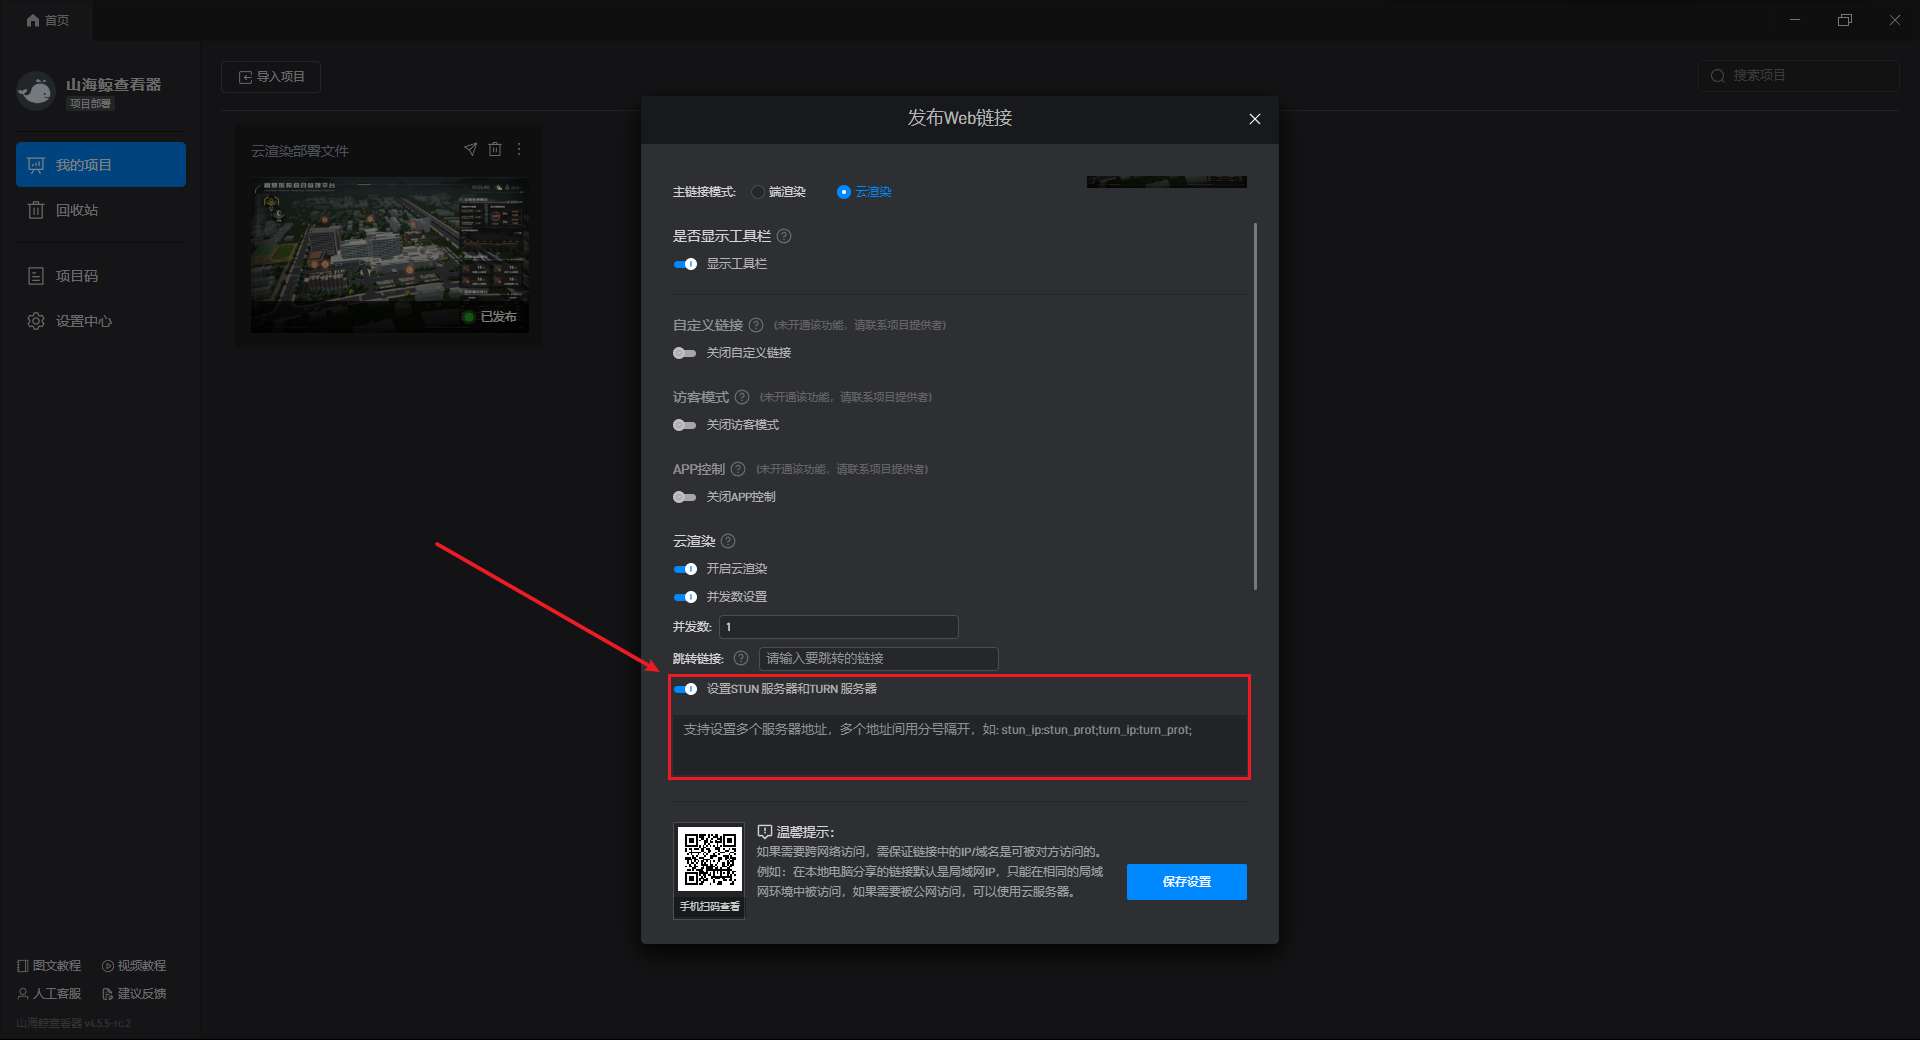Toggle the 开启云渲染 switch
Screen dimensions: 1920x1040
coord(685,569)
